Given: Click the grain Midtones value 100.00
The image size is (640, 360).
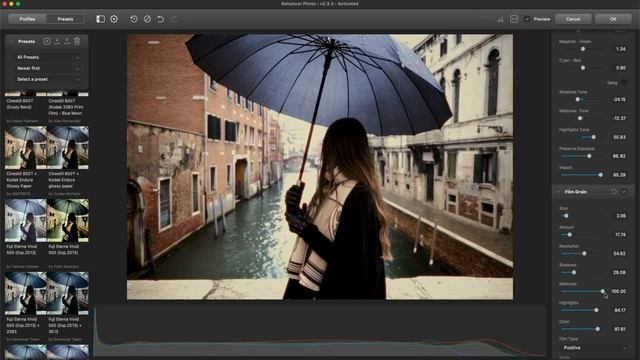Looking at the screenshot, I should [618, 291].
